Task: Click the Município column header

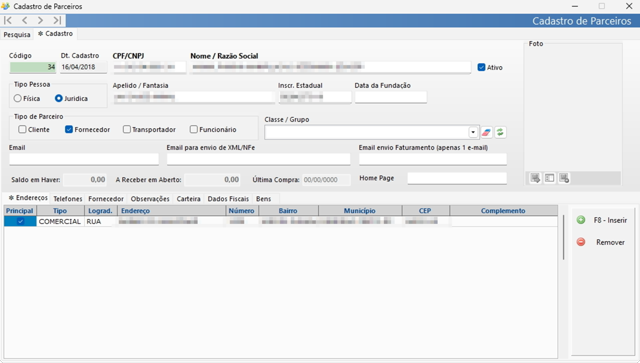Action: pyautogui.click(x=360, y=211)
